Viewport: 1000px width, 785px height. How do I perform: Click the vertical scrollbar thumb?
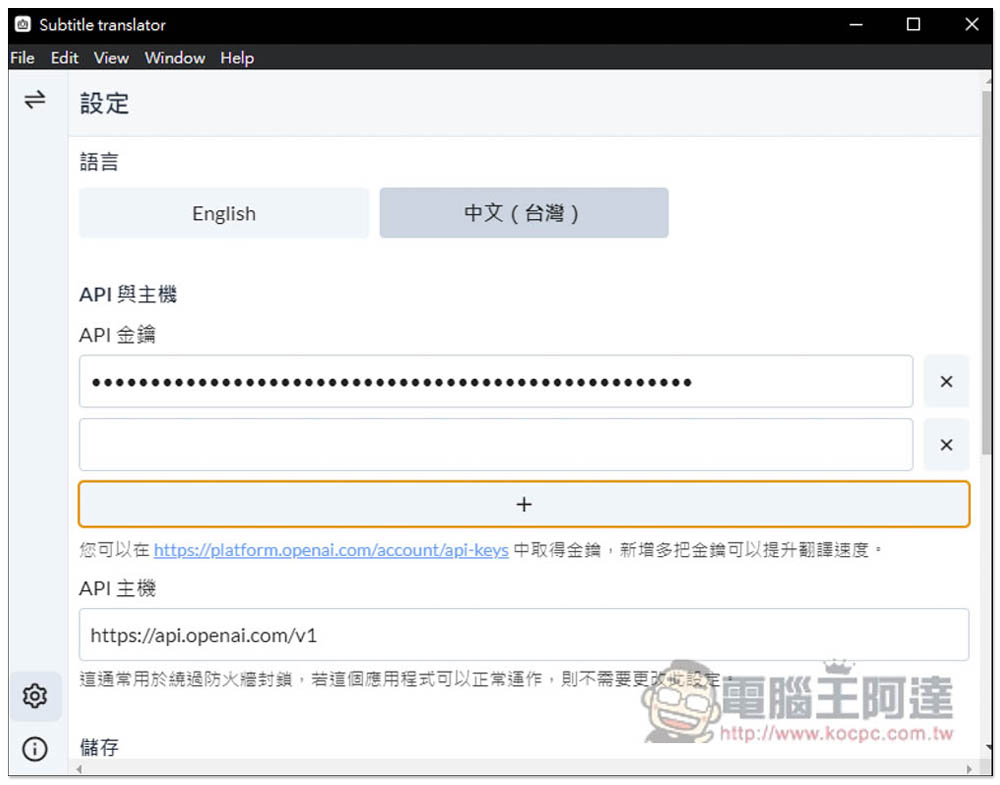tap(987, 271)
